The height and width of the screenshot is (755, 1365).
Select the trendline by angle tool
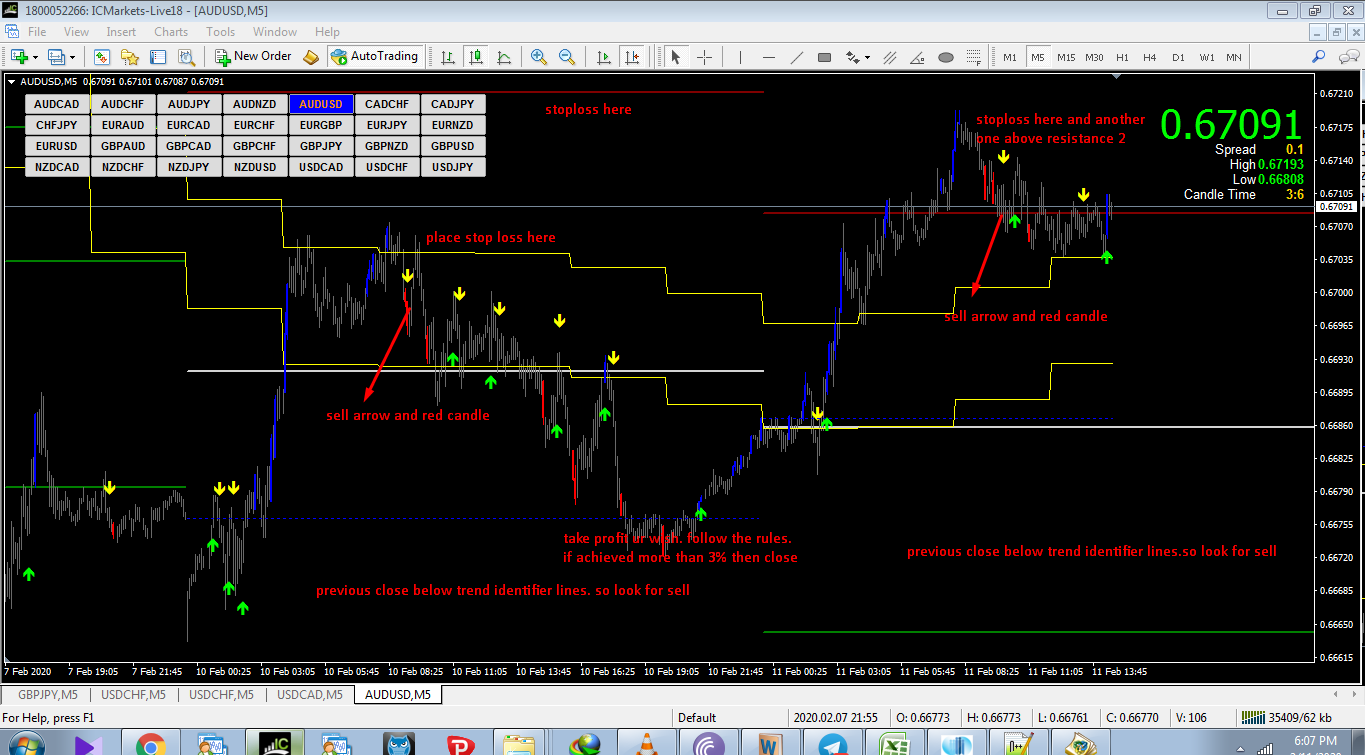(x=918, y=57)
